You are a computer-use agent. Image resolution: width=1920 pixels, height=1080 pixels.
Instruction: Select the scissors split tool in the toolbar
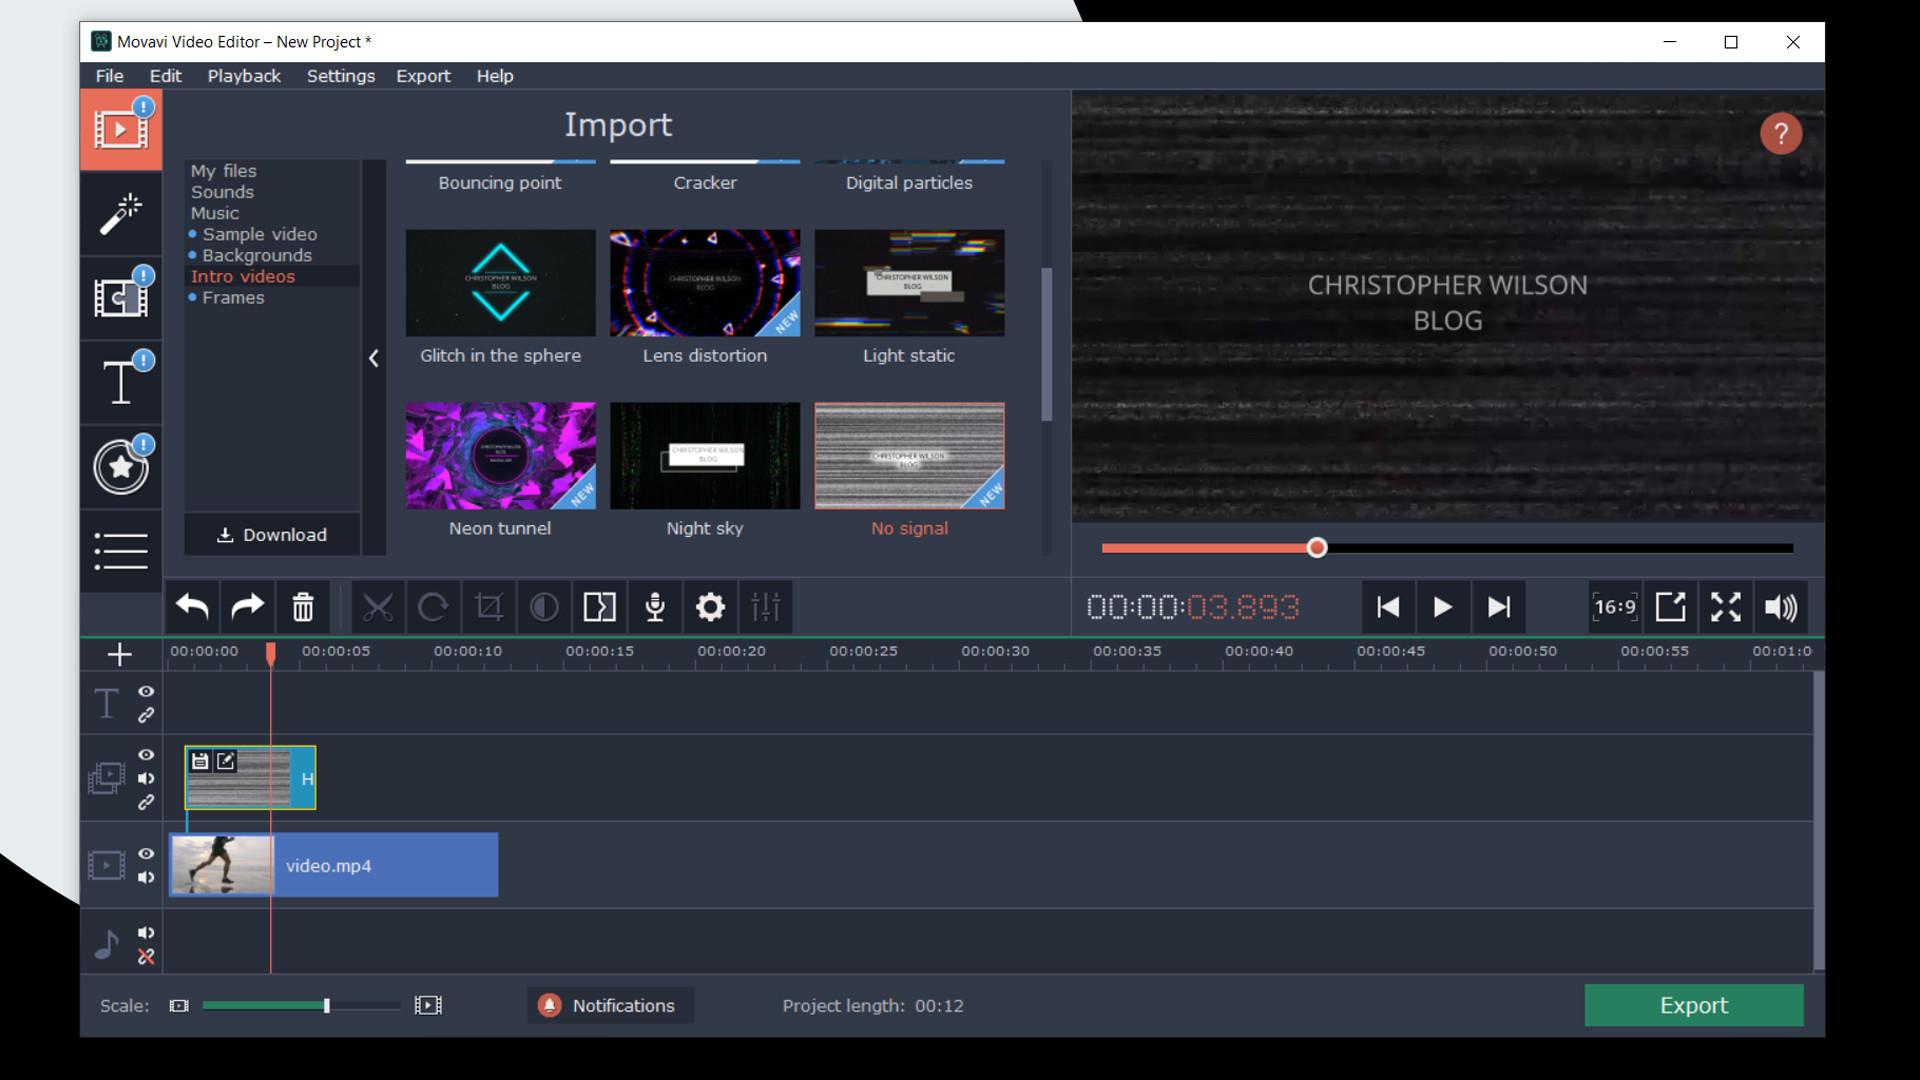[x=376, y=607]
